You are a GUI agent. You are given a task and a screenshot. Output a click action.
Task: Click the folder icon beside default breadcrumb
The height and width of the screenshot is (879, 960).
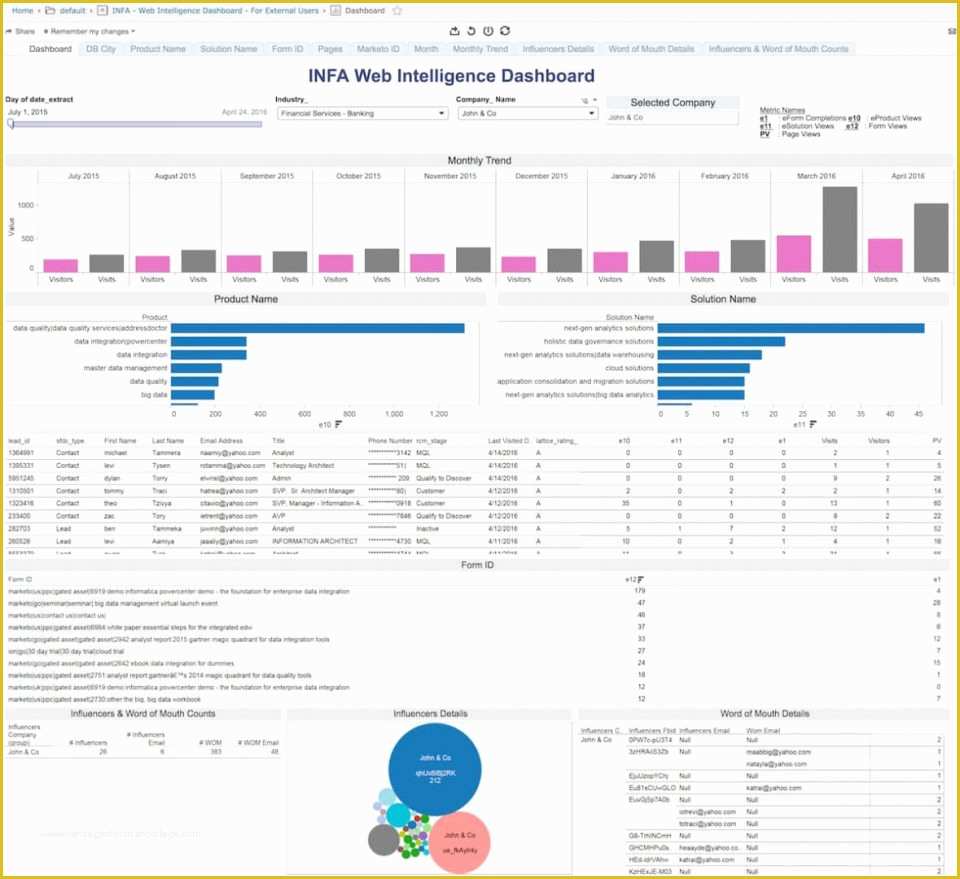click(x=50, y=10)
